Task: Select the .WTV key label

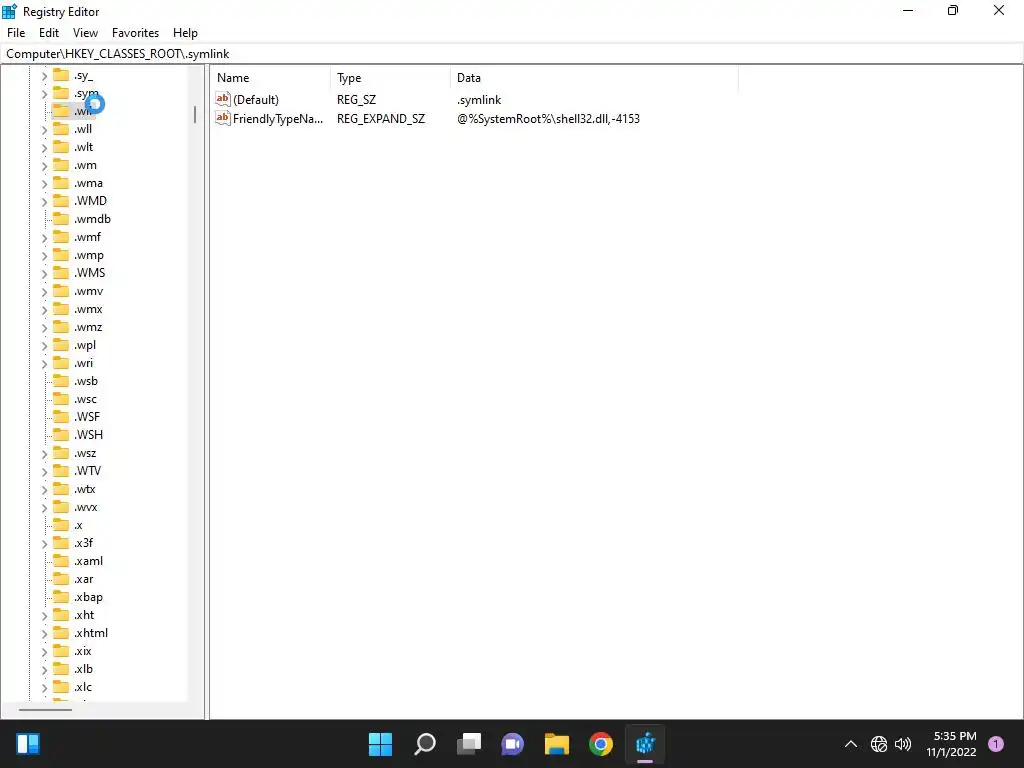Action: coord(88,471)
